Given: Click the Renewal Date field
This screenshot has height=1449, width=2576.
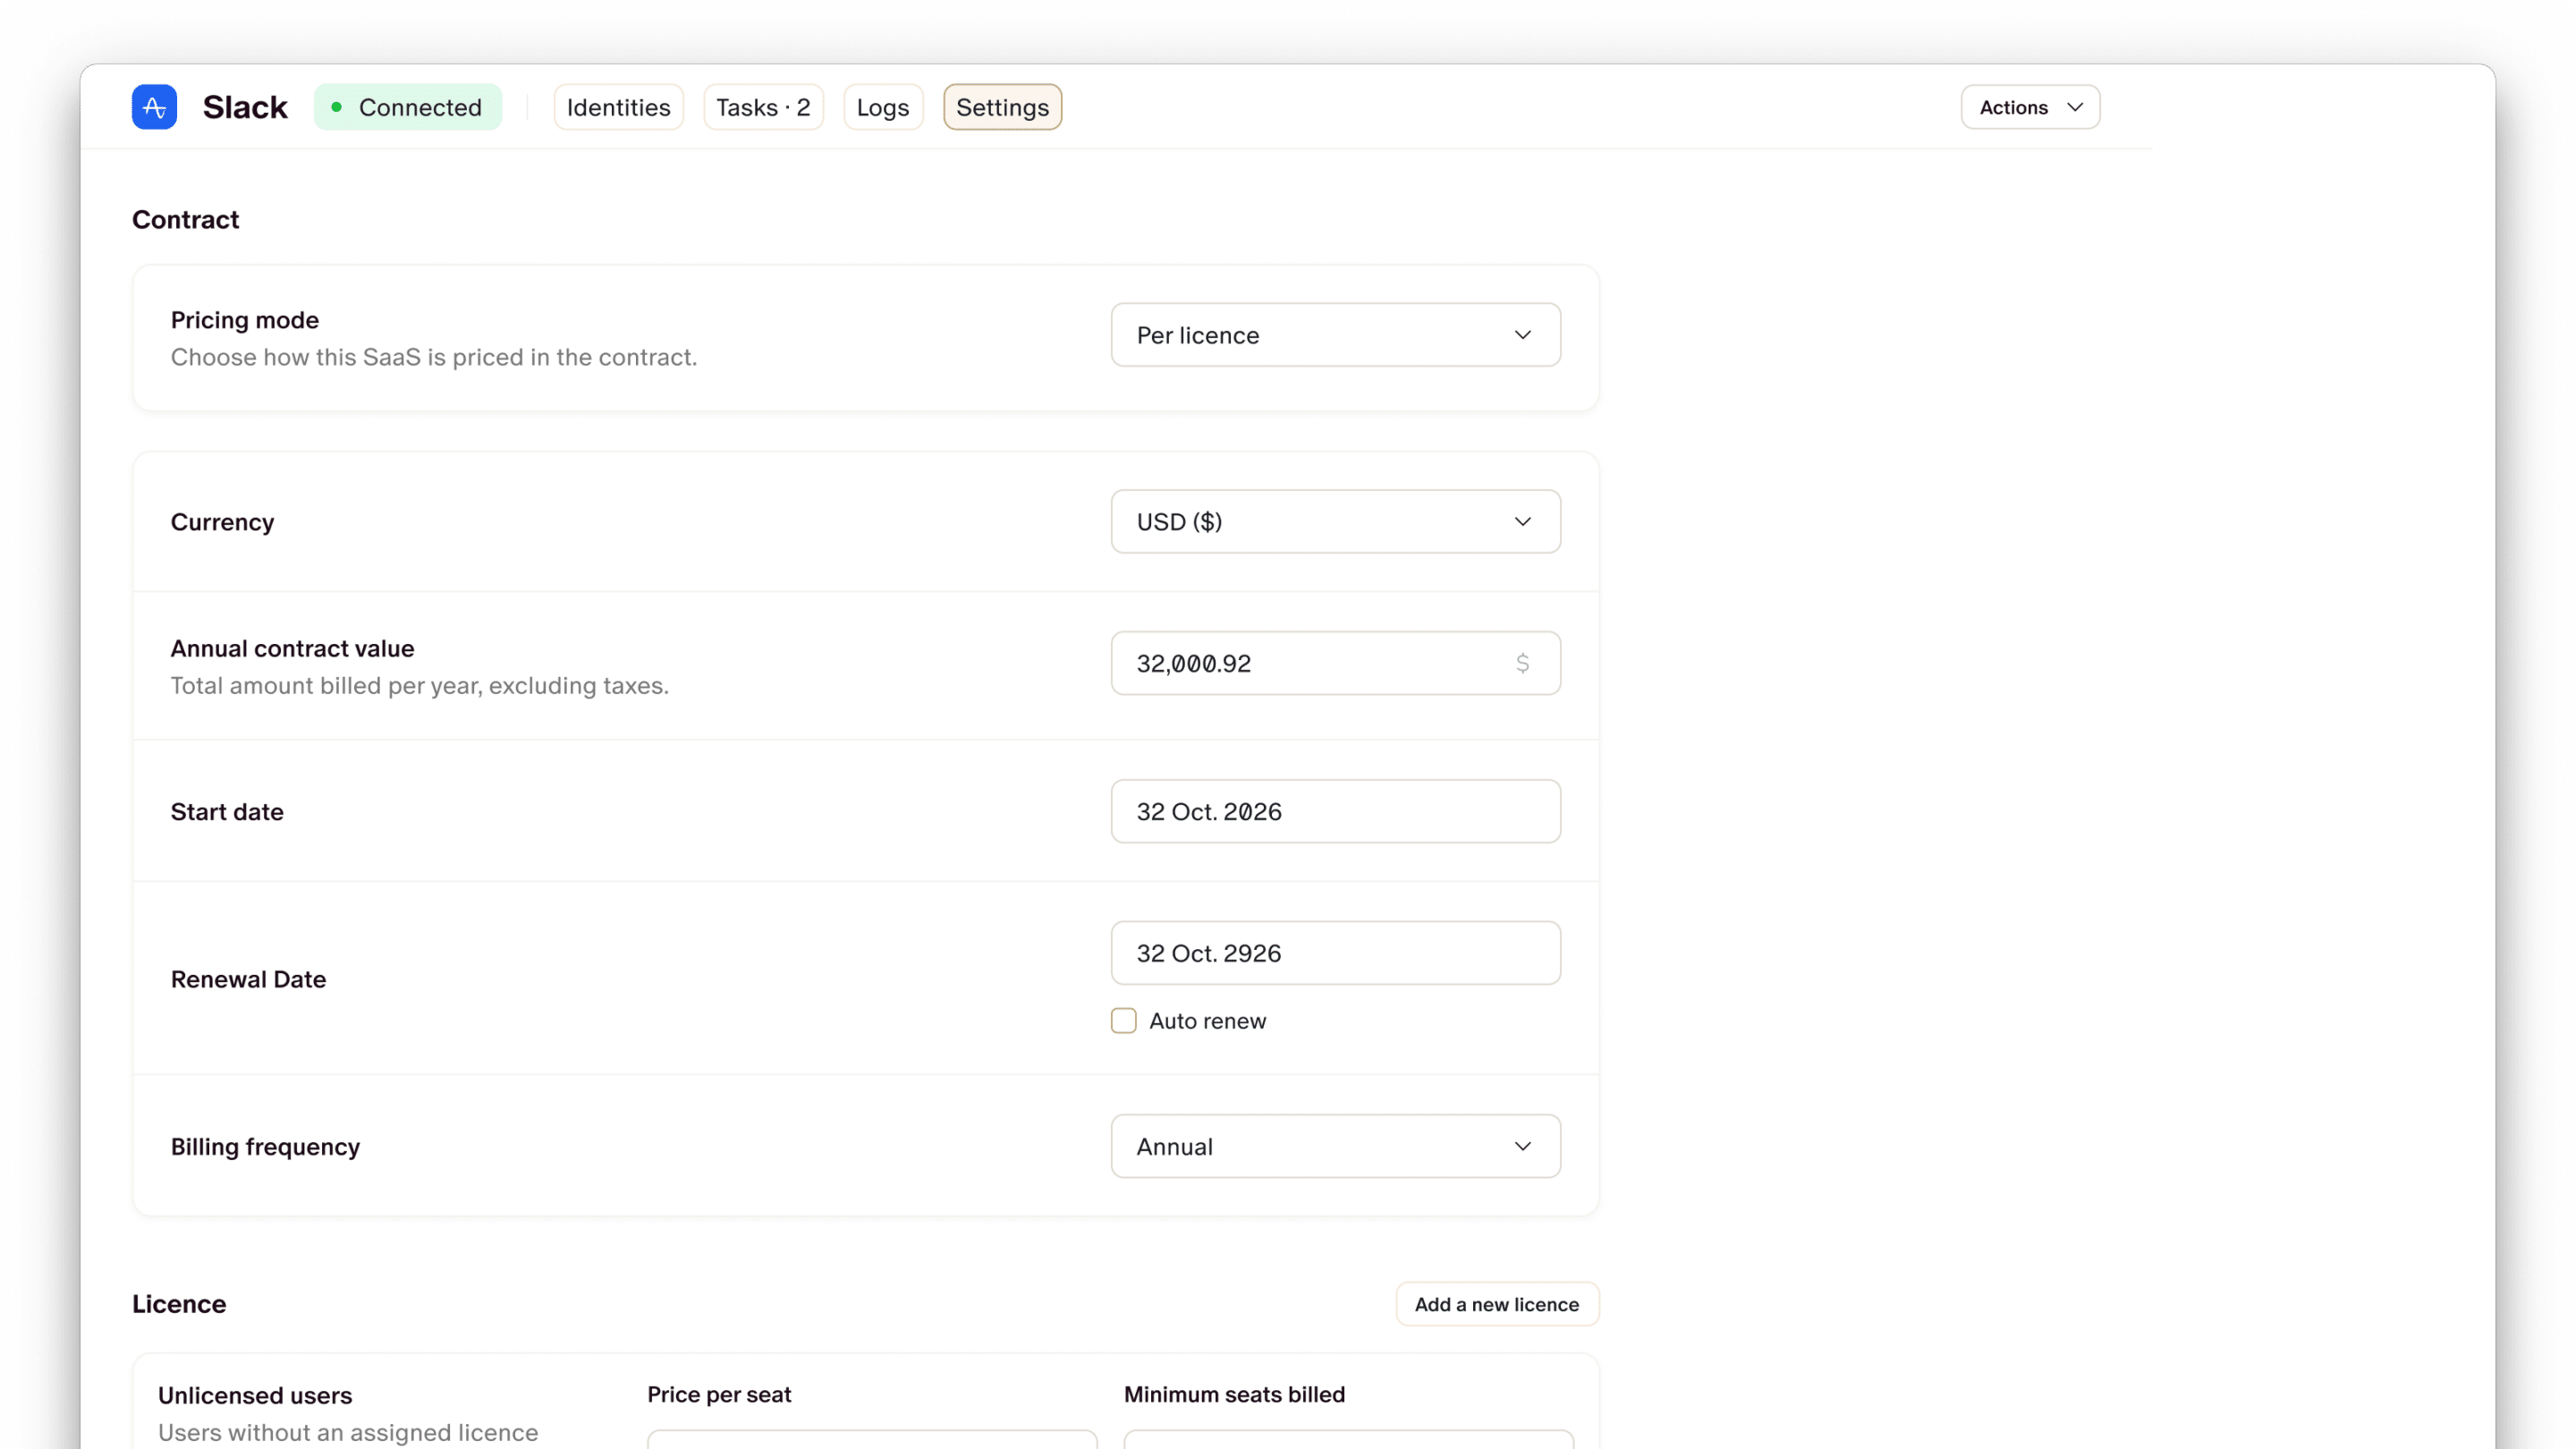Looking at the screenshot, I should tap(1335, 953).
